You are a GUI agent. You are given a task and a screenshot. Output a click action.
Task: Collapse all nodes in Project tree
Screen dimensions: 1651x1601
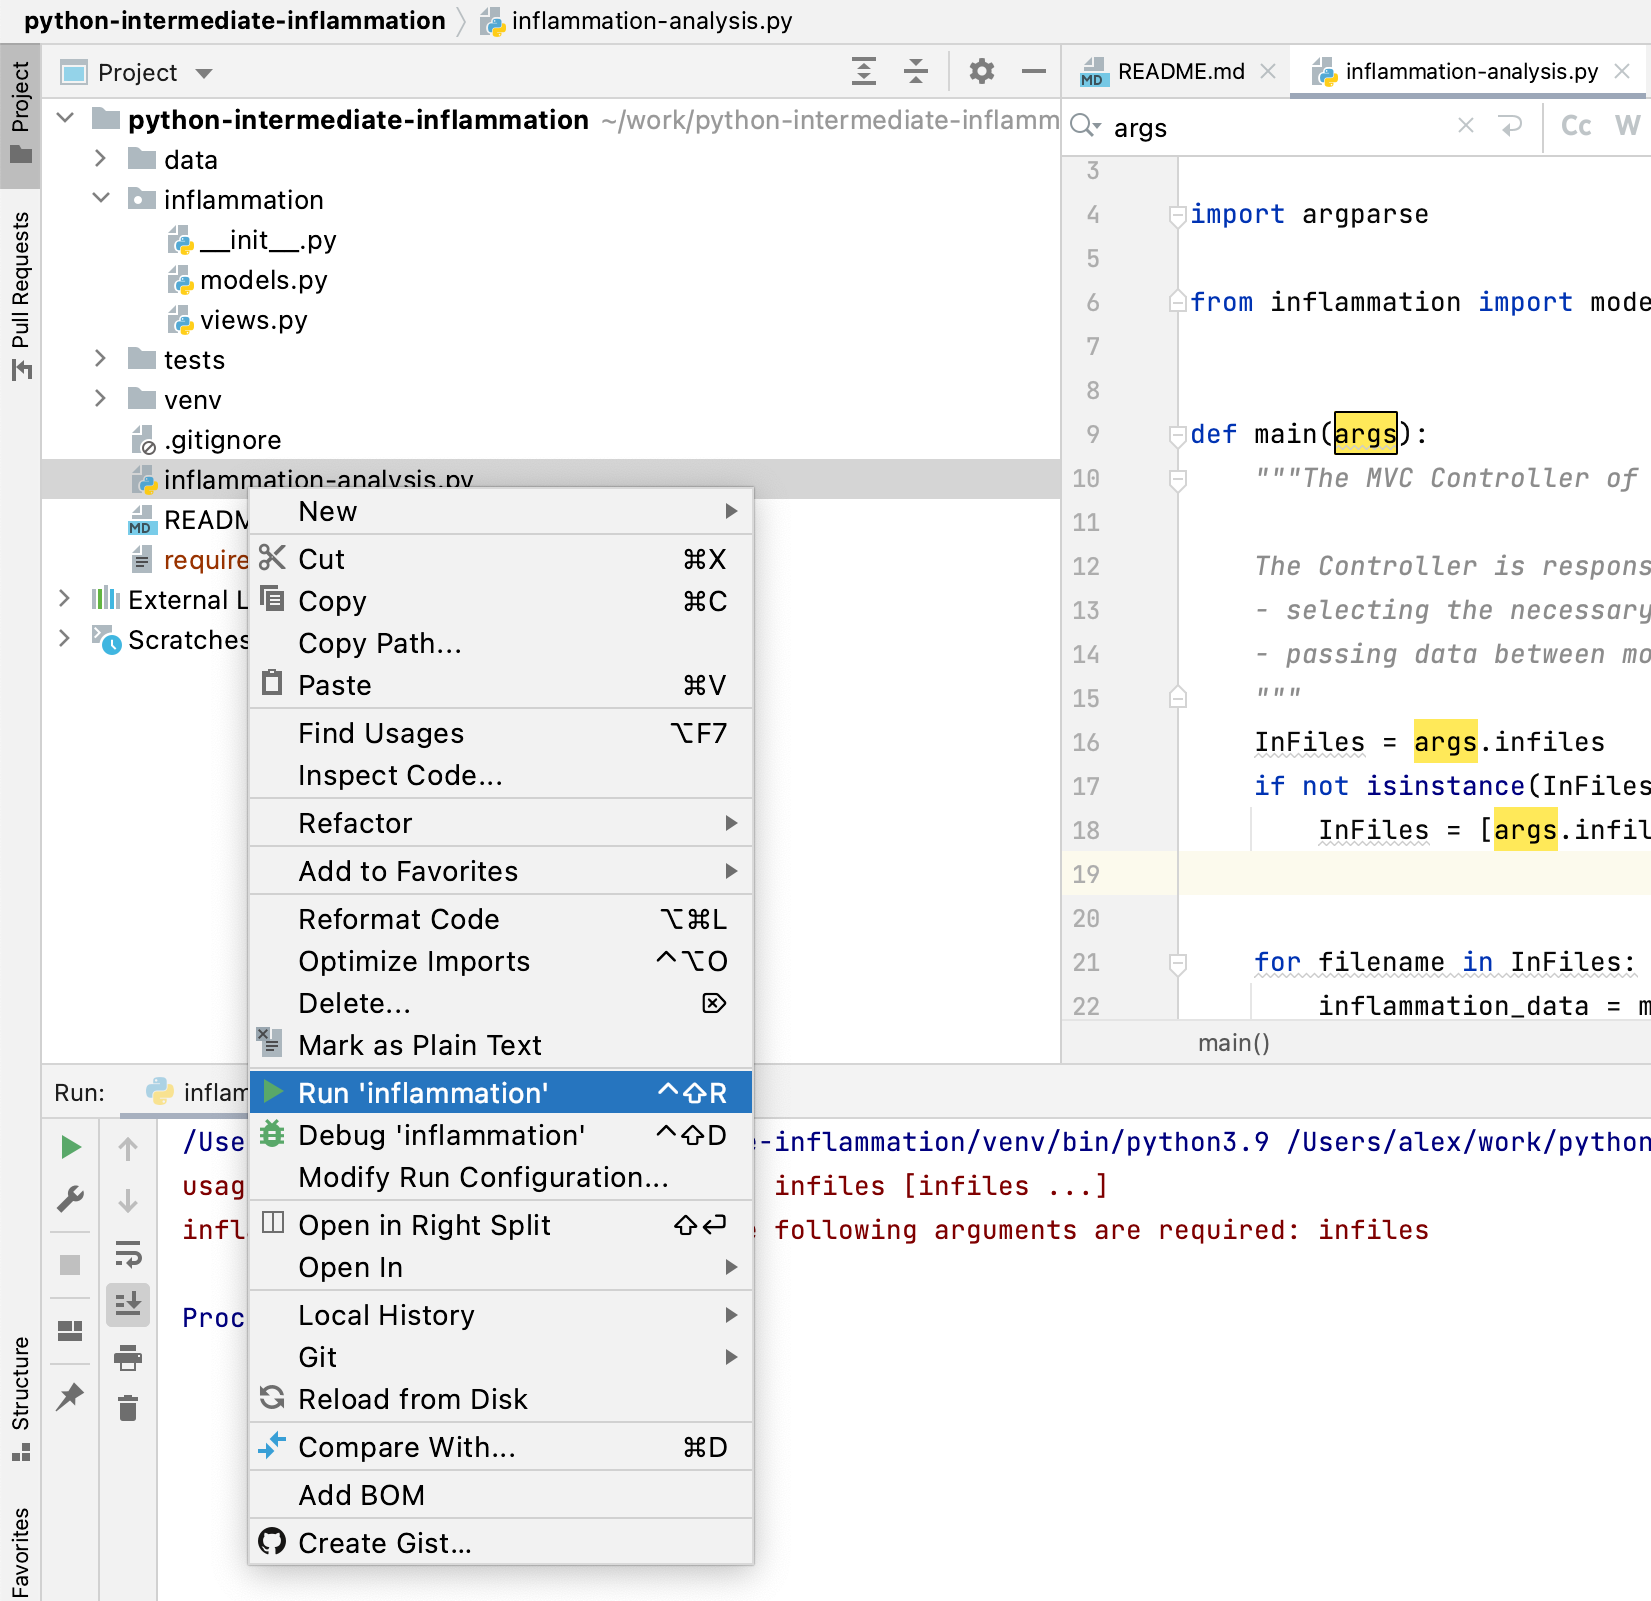pos(915,71)
